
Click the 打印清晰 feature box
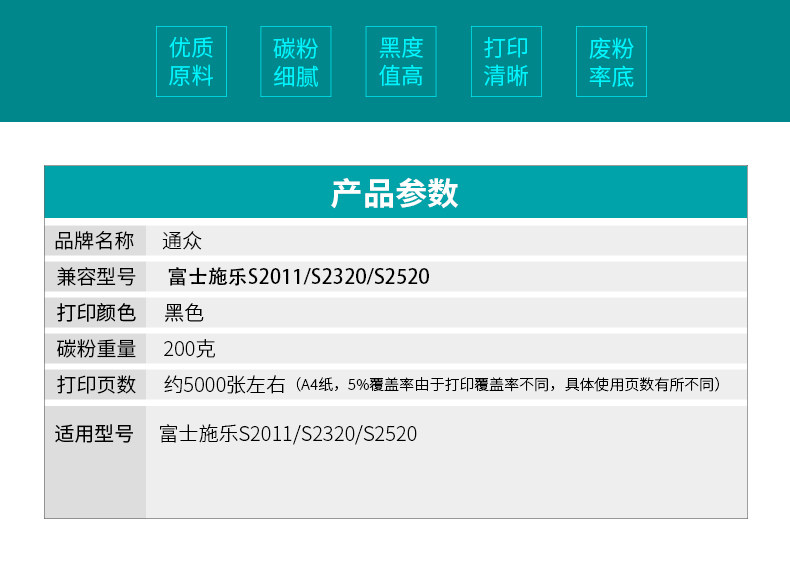point(506,61)
